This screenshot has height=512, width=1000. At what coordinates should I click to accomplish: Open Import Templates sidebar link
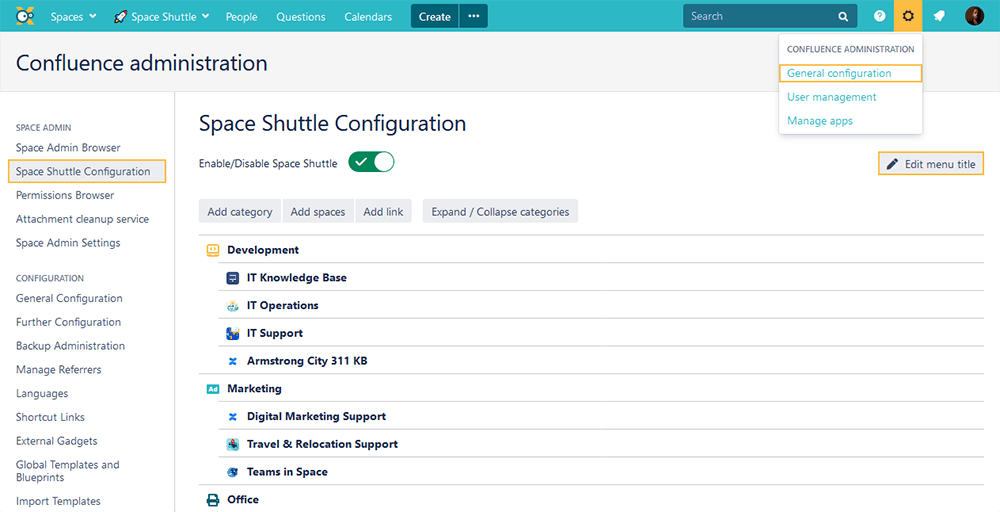tap(58, 501)
